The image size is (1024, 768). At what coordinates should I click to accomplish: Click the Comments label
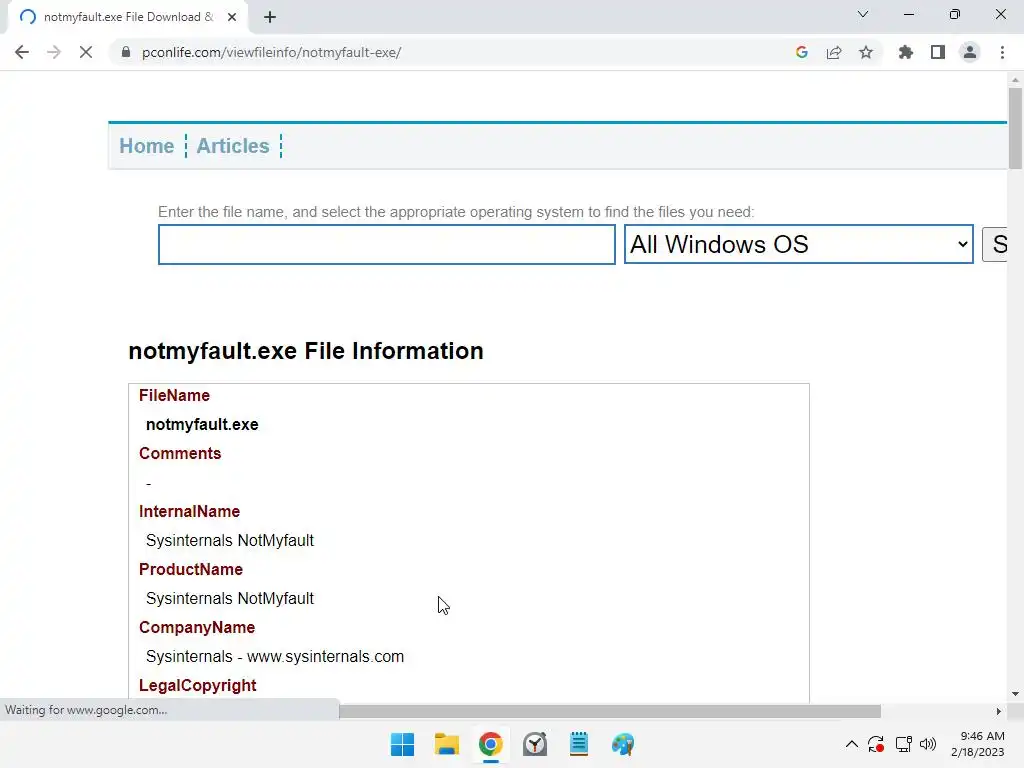(x=180, y=453)
